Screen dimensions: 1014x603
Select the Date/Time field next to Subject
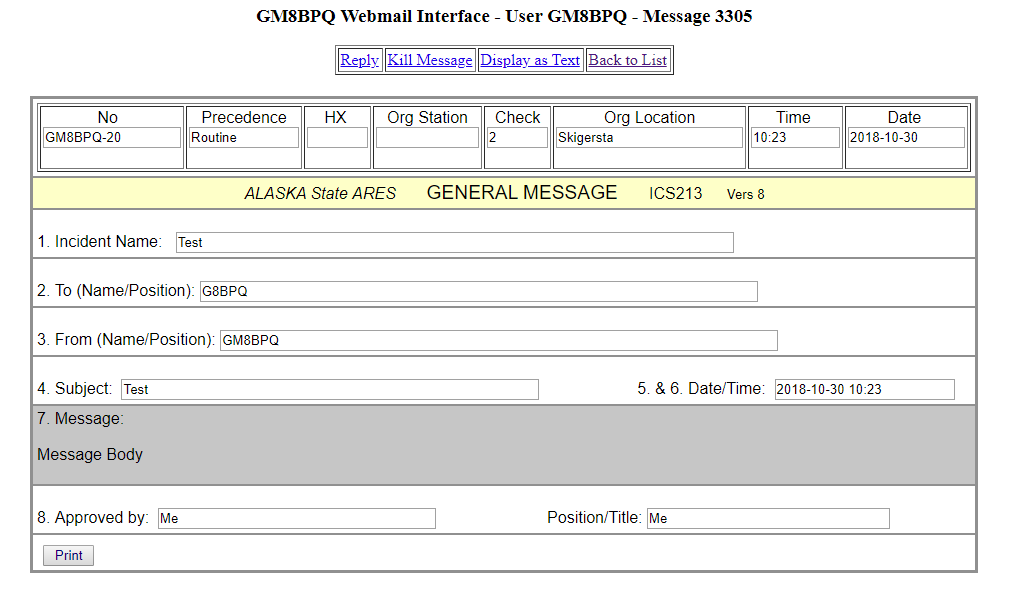point(863,389)
